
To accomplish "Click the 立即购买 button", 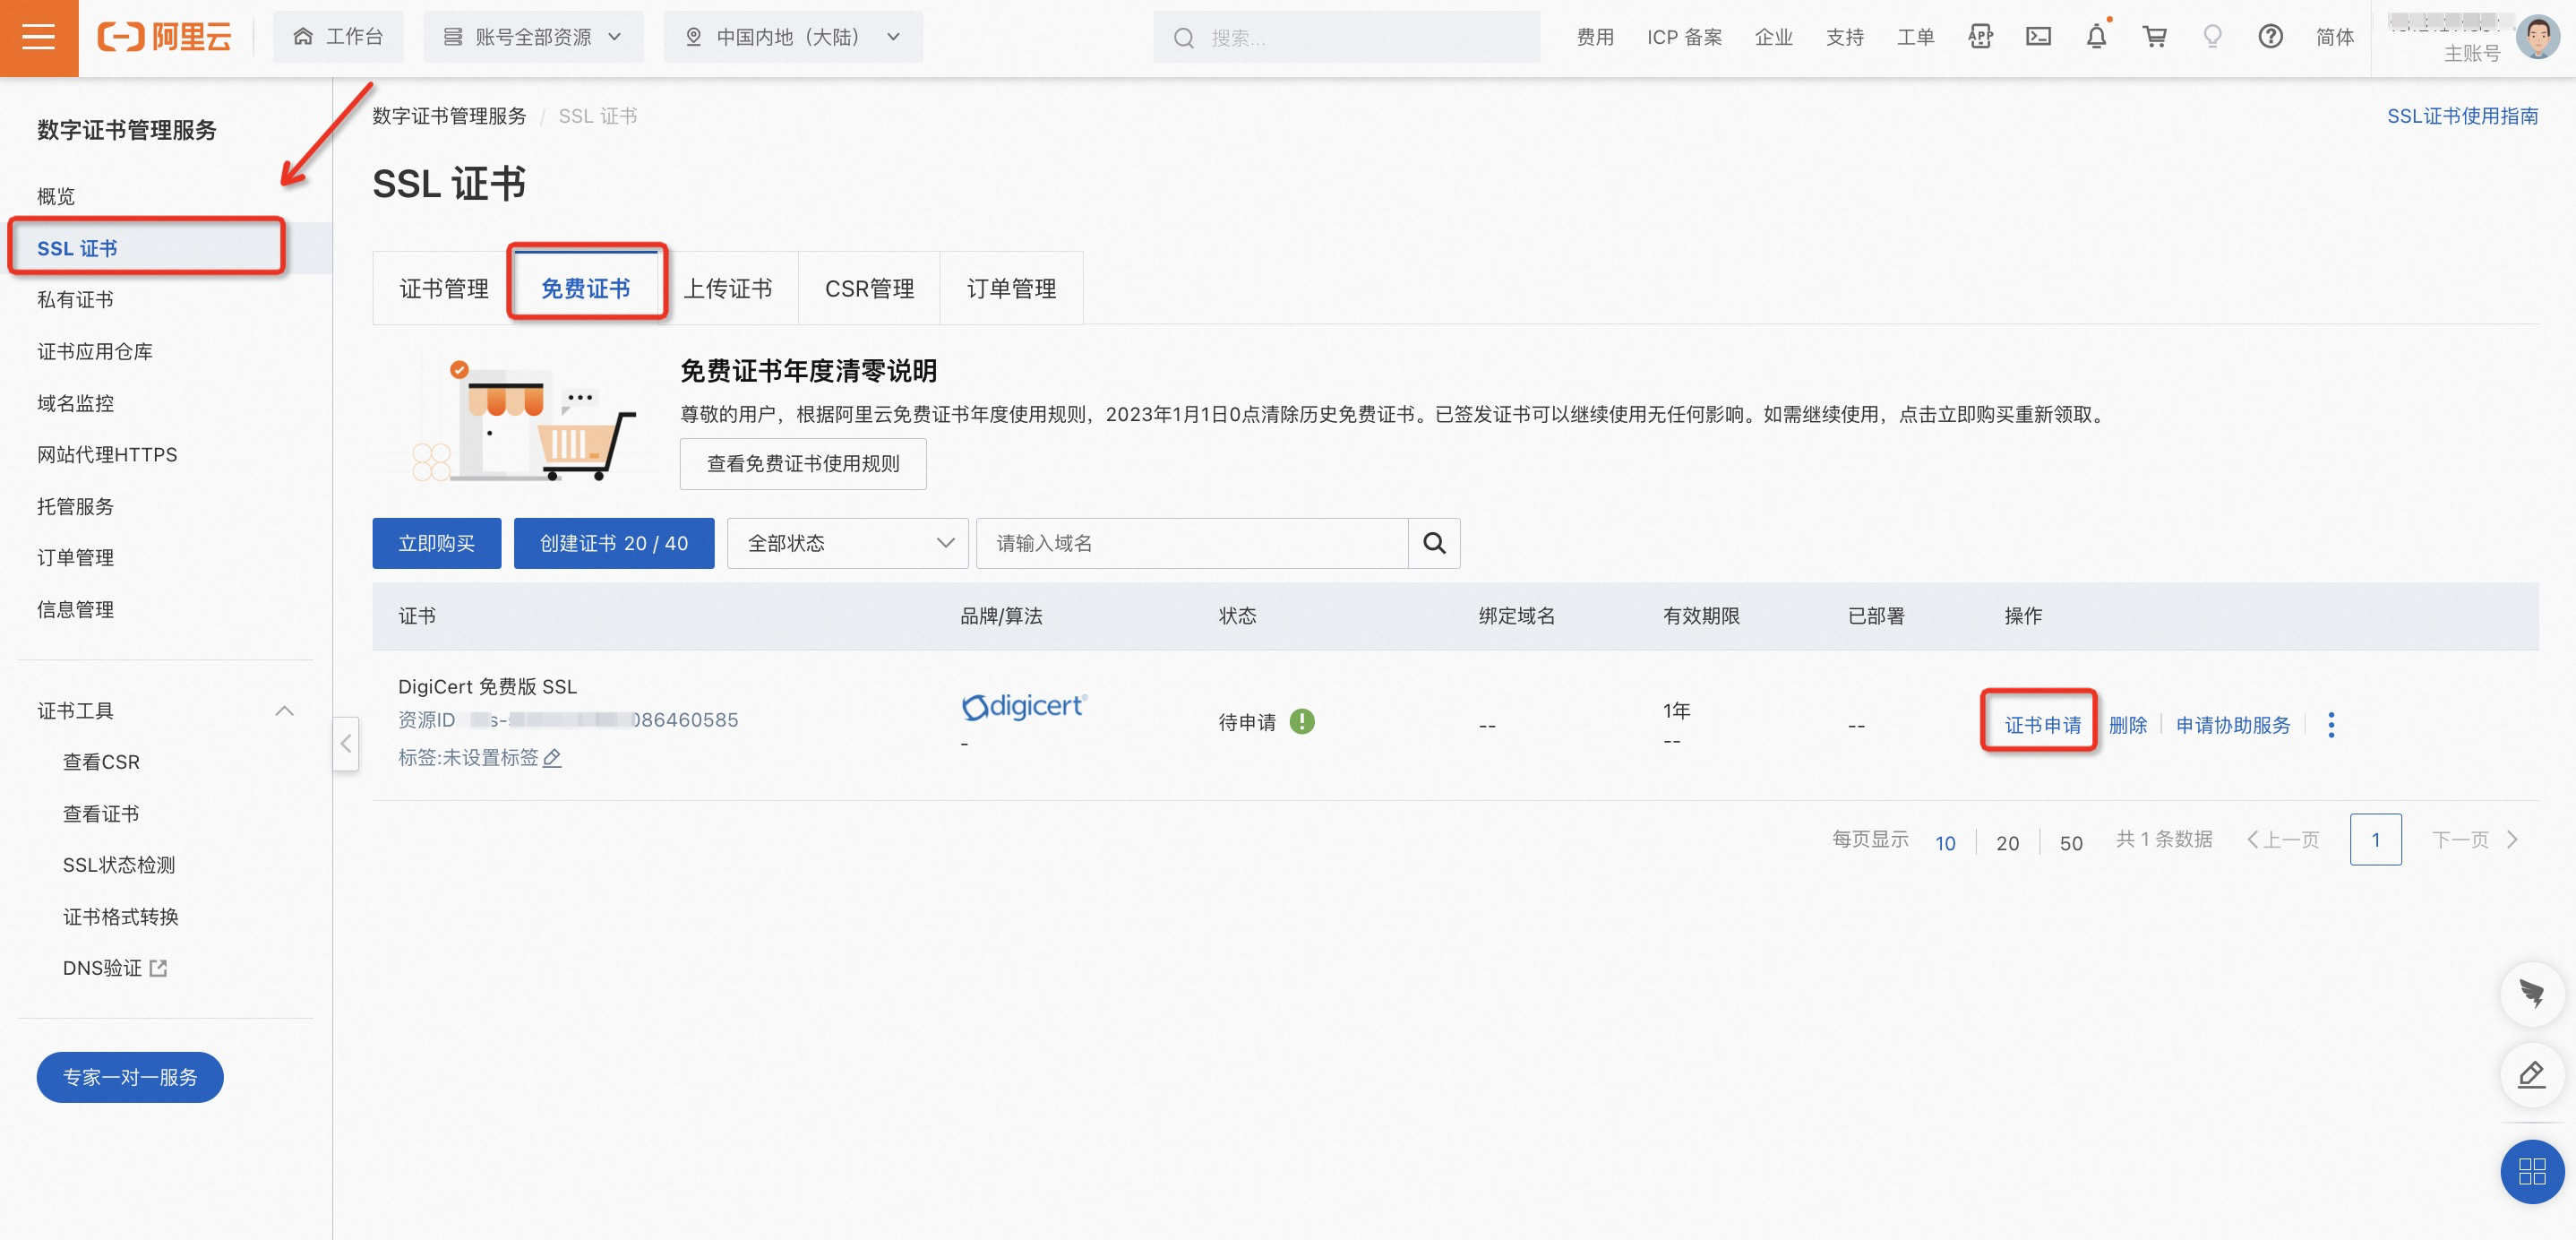I will coord(436,543).
